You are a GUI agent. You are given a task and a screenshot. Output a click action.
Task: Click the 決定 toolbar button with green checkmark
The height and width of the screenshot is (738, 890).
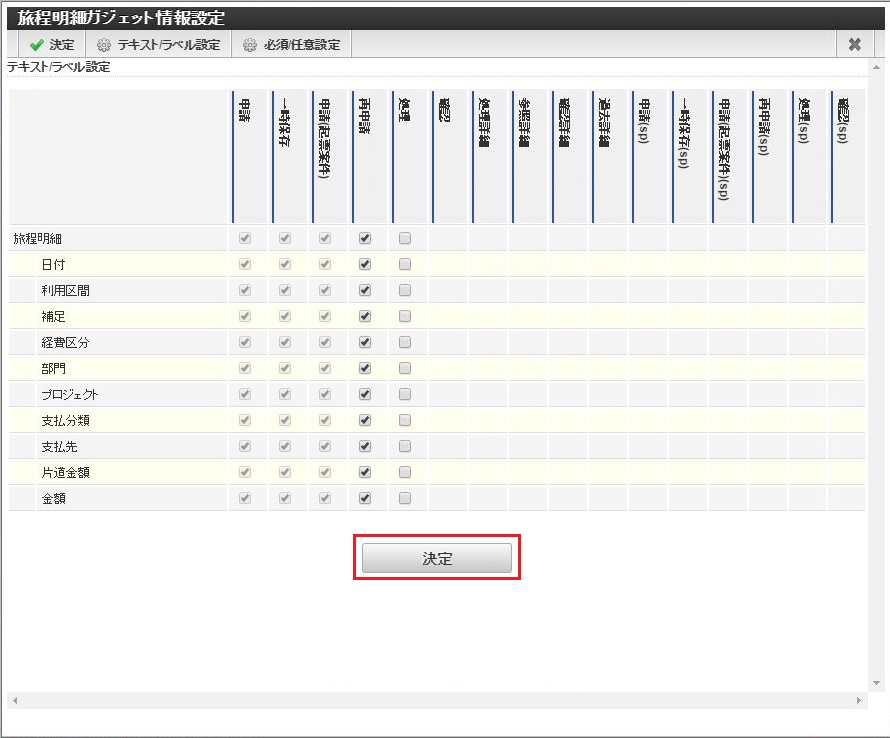(x=52, y=45)
